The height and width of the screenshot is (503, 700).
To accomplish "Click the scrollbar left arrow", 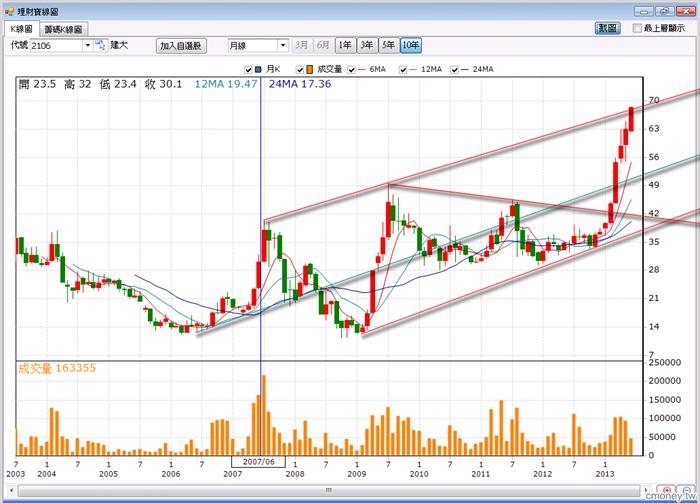I will 11,491.
